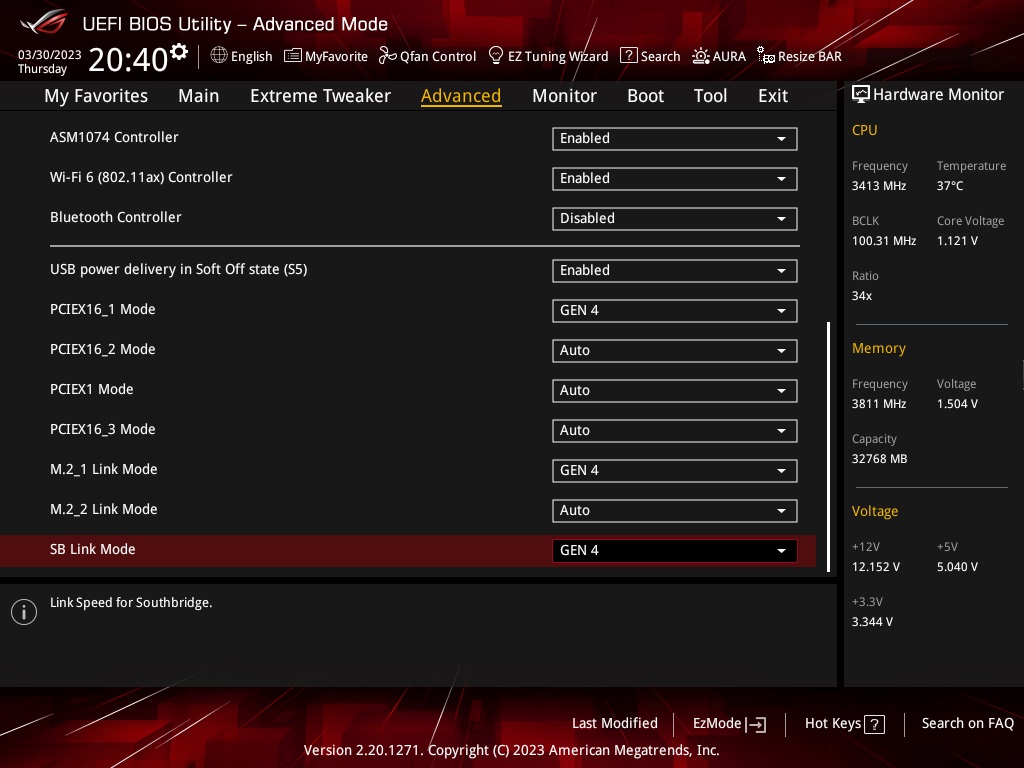
Task: Click the globe language icon
Action: (x=219, y=56)
